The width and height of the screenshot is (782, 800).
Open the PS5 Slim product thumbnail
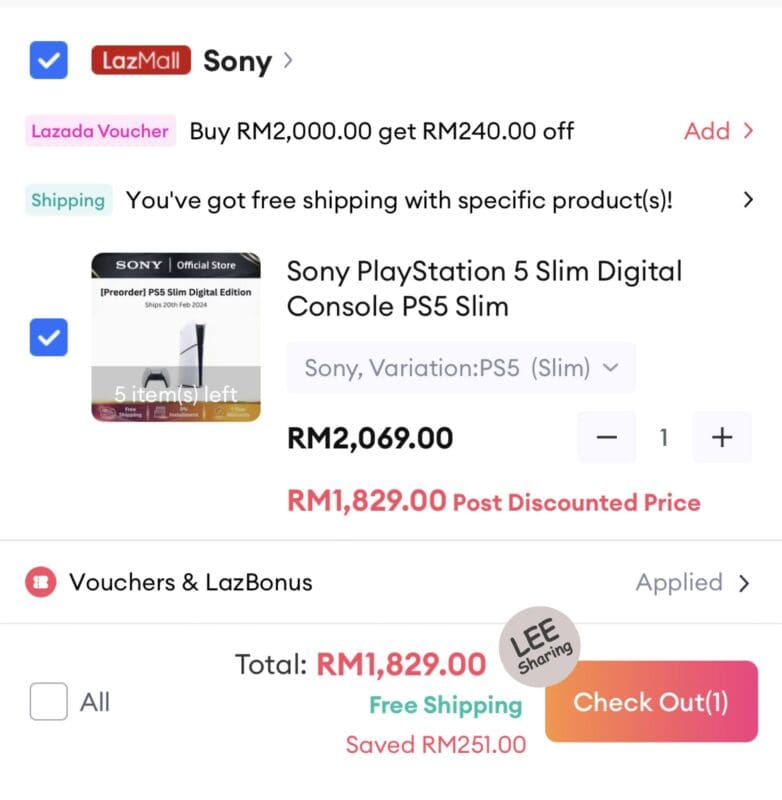tap(176, 337)
